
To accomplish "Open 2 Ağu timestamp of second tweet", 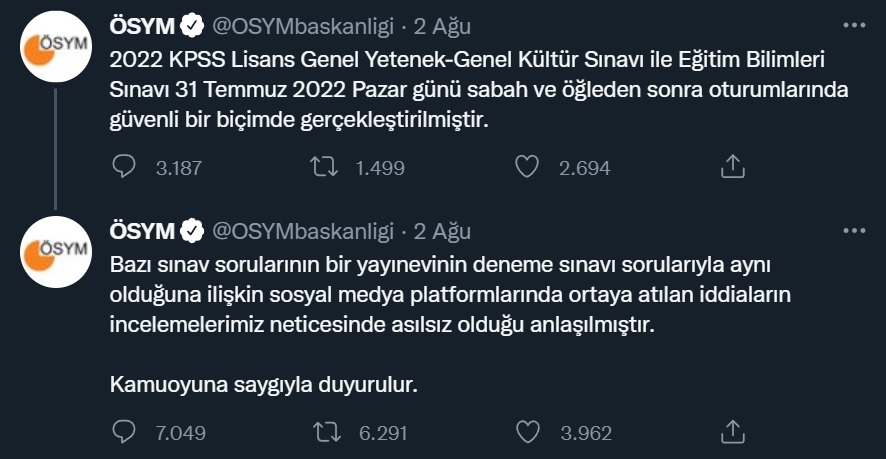I will (x=442, y=231).
